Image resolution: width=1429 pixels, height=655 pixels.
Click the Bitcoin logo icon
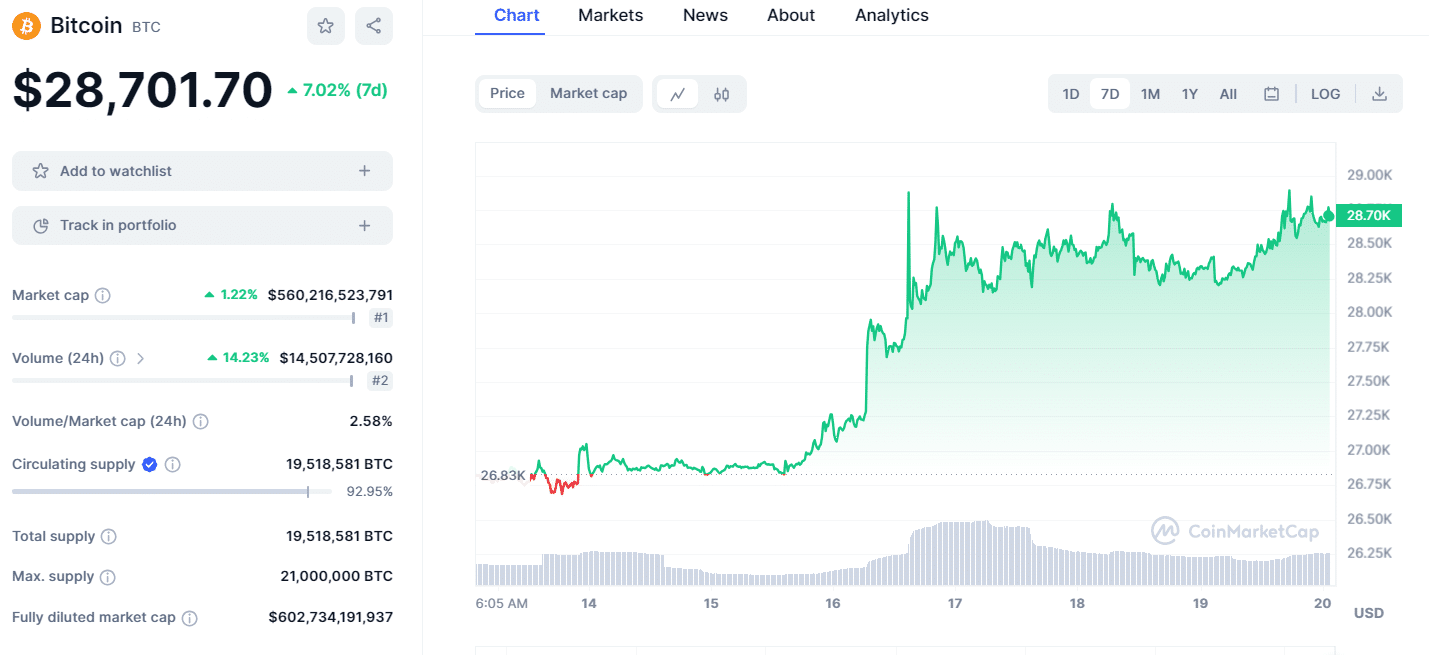pos(26,26)
